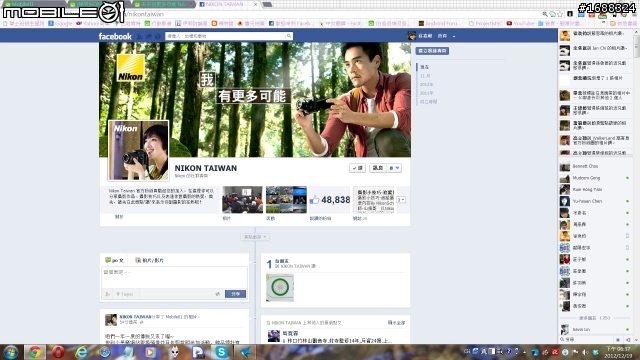Open chat with Kevin Lin

595,329
